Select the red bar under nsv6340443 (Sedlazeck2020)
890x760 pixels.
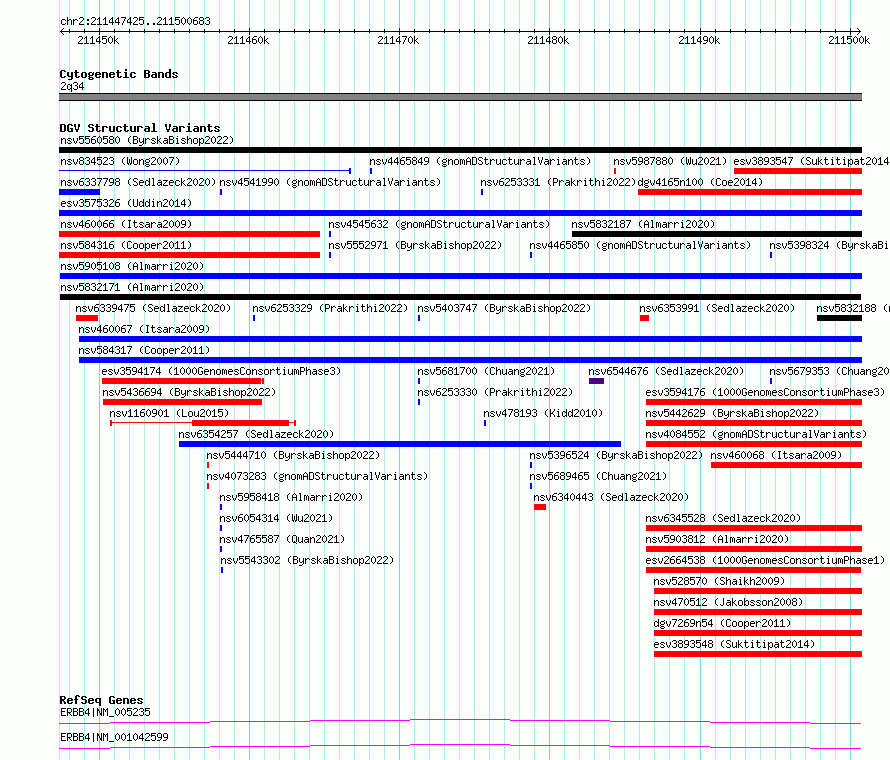540,507
